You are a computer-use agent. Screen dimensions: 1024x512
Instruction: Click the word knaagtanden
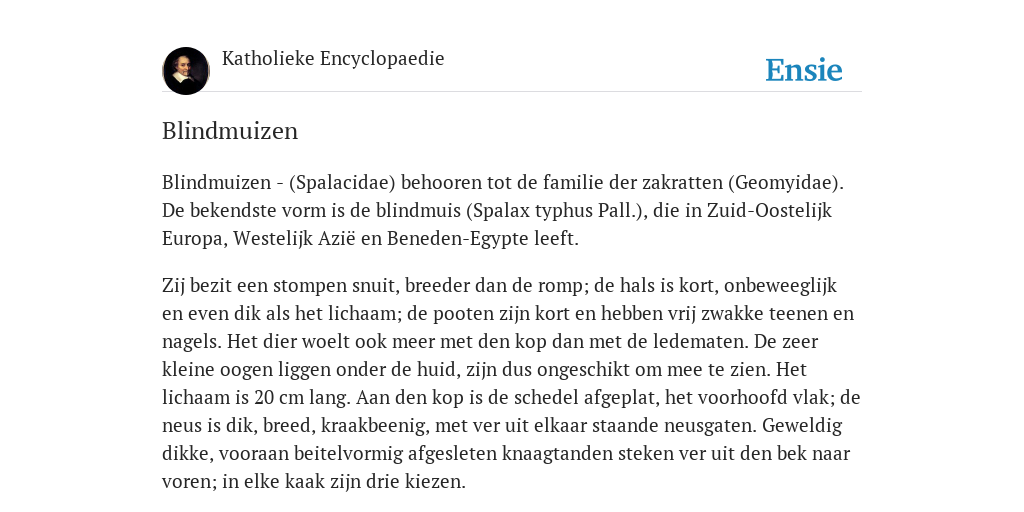pyautogui.click(x=556, y=454)
